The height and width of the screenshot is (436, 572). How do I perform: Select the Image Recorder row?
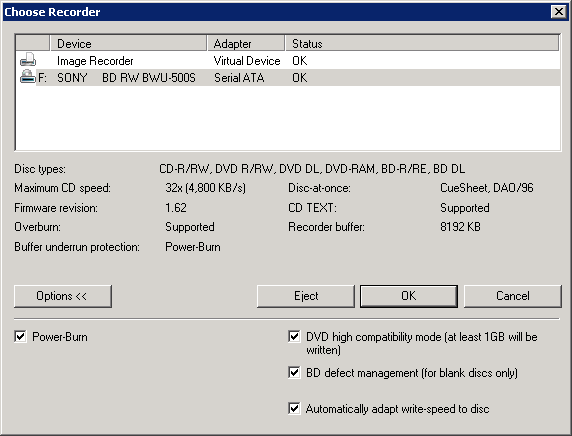point(288,61)
